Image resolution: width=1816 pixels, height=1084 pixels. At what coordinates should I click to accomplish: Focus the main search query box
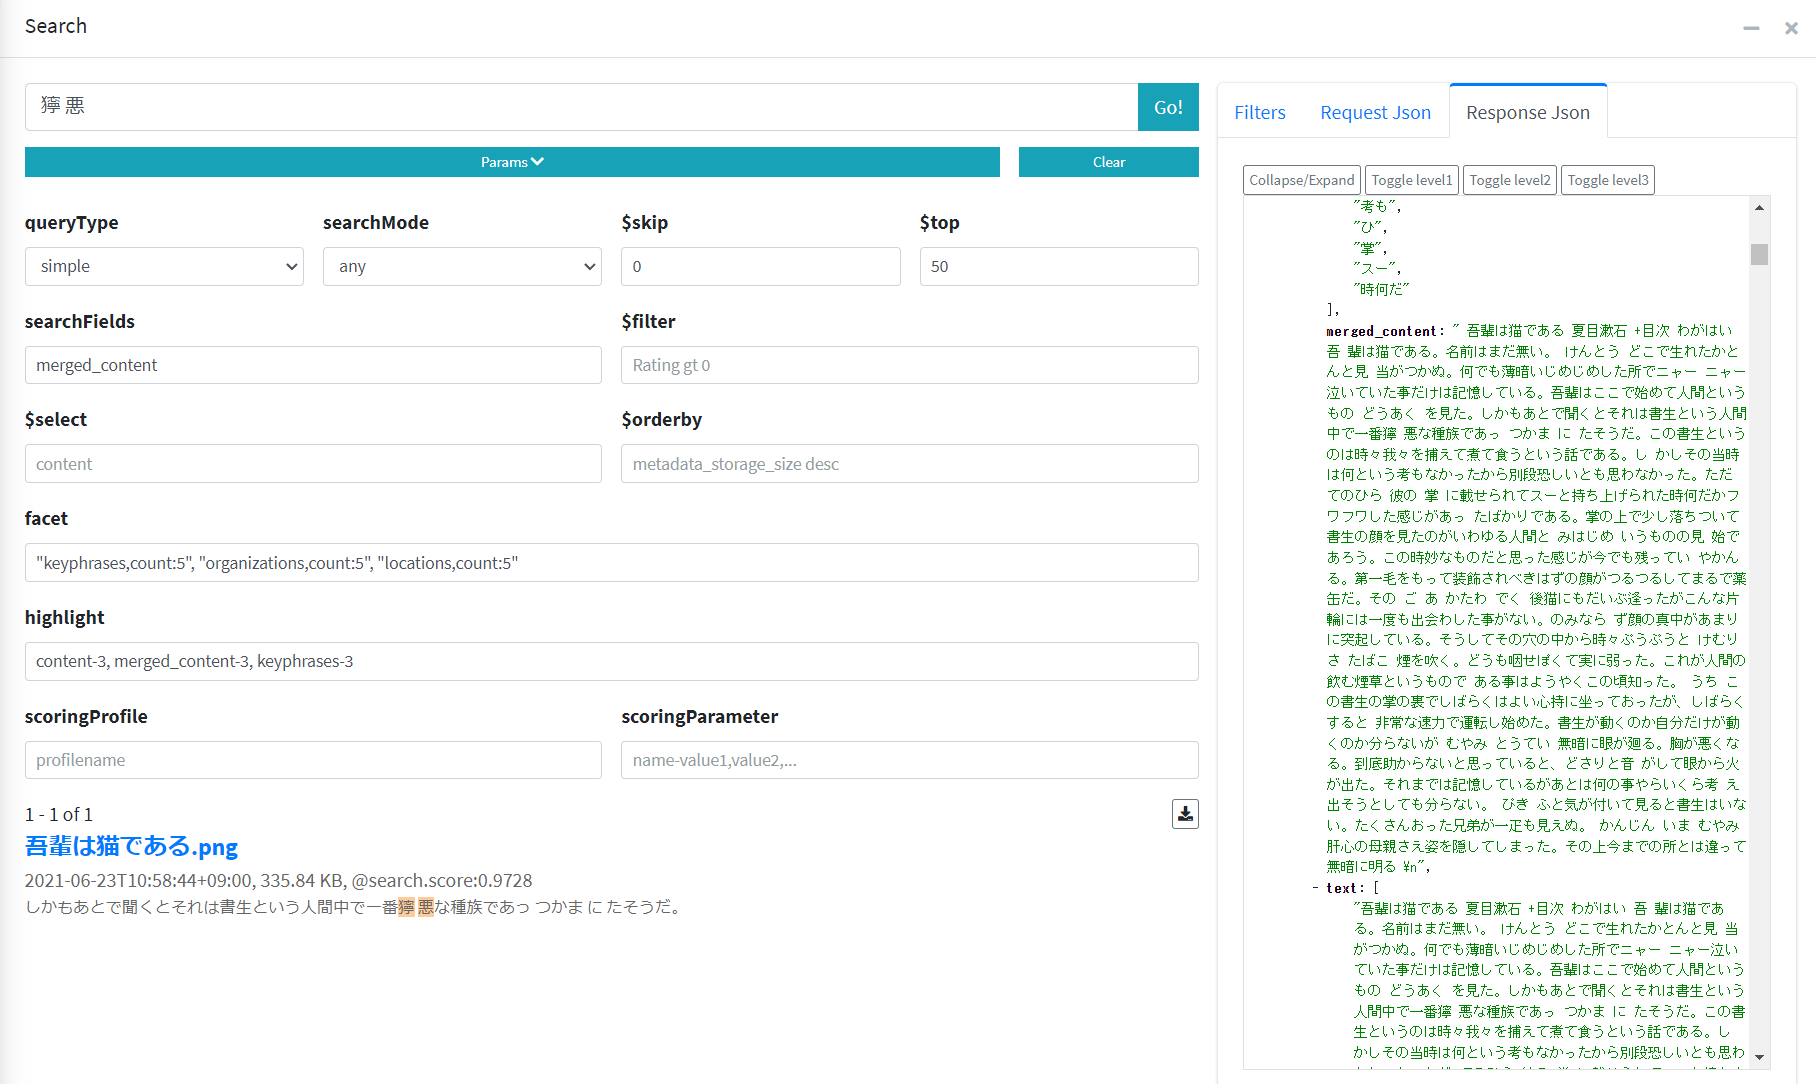[581, 107]
